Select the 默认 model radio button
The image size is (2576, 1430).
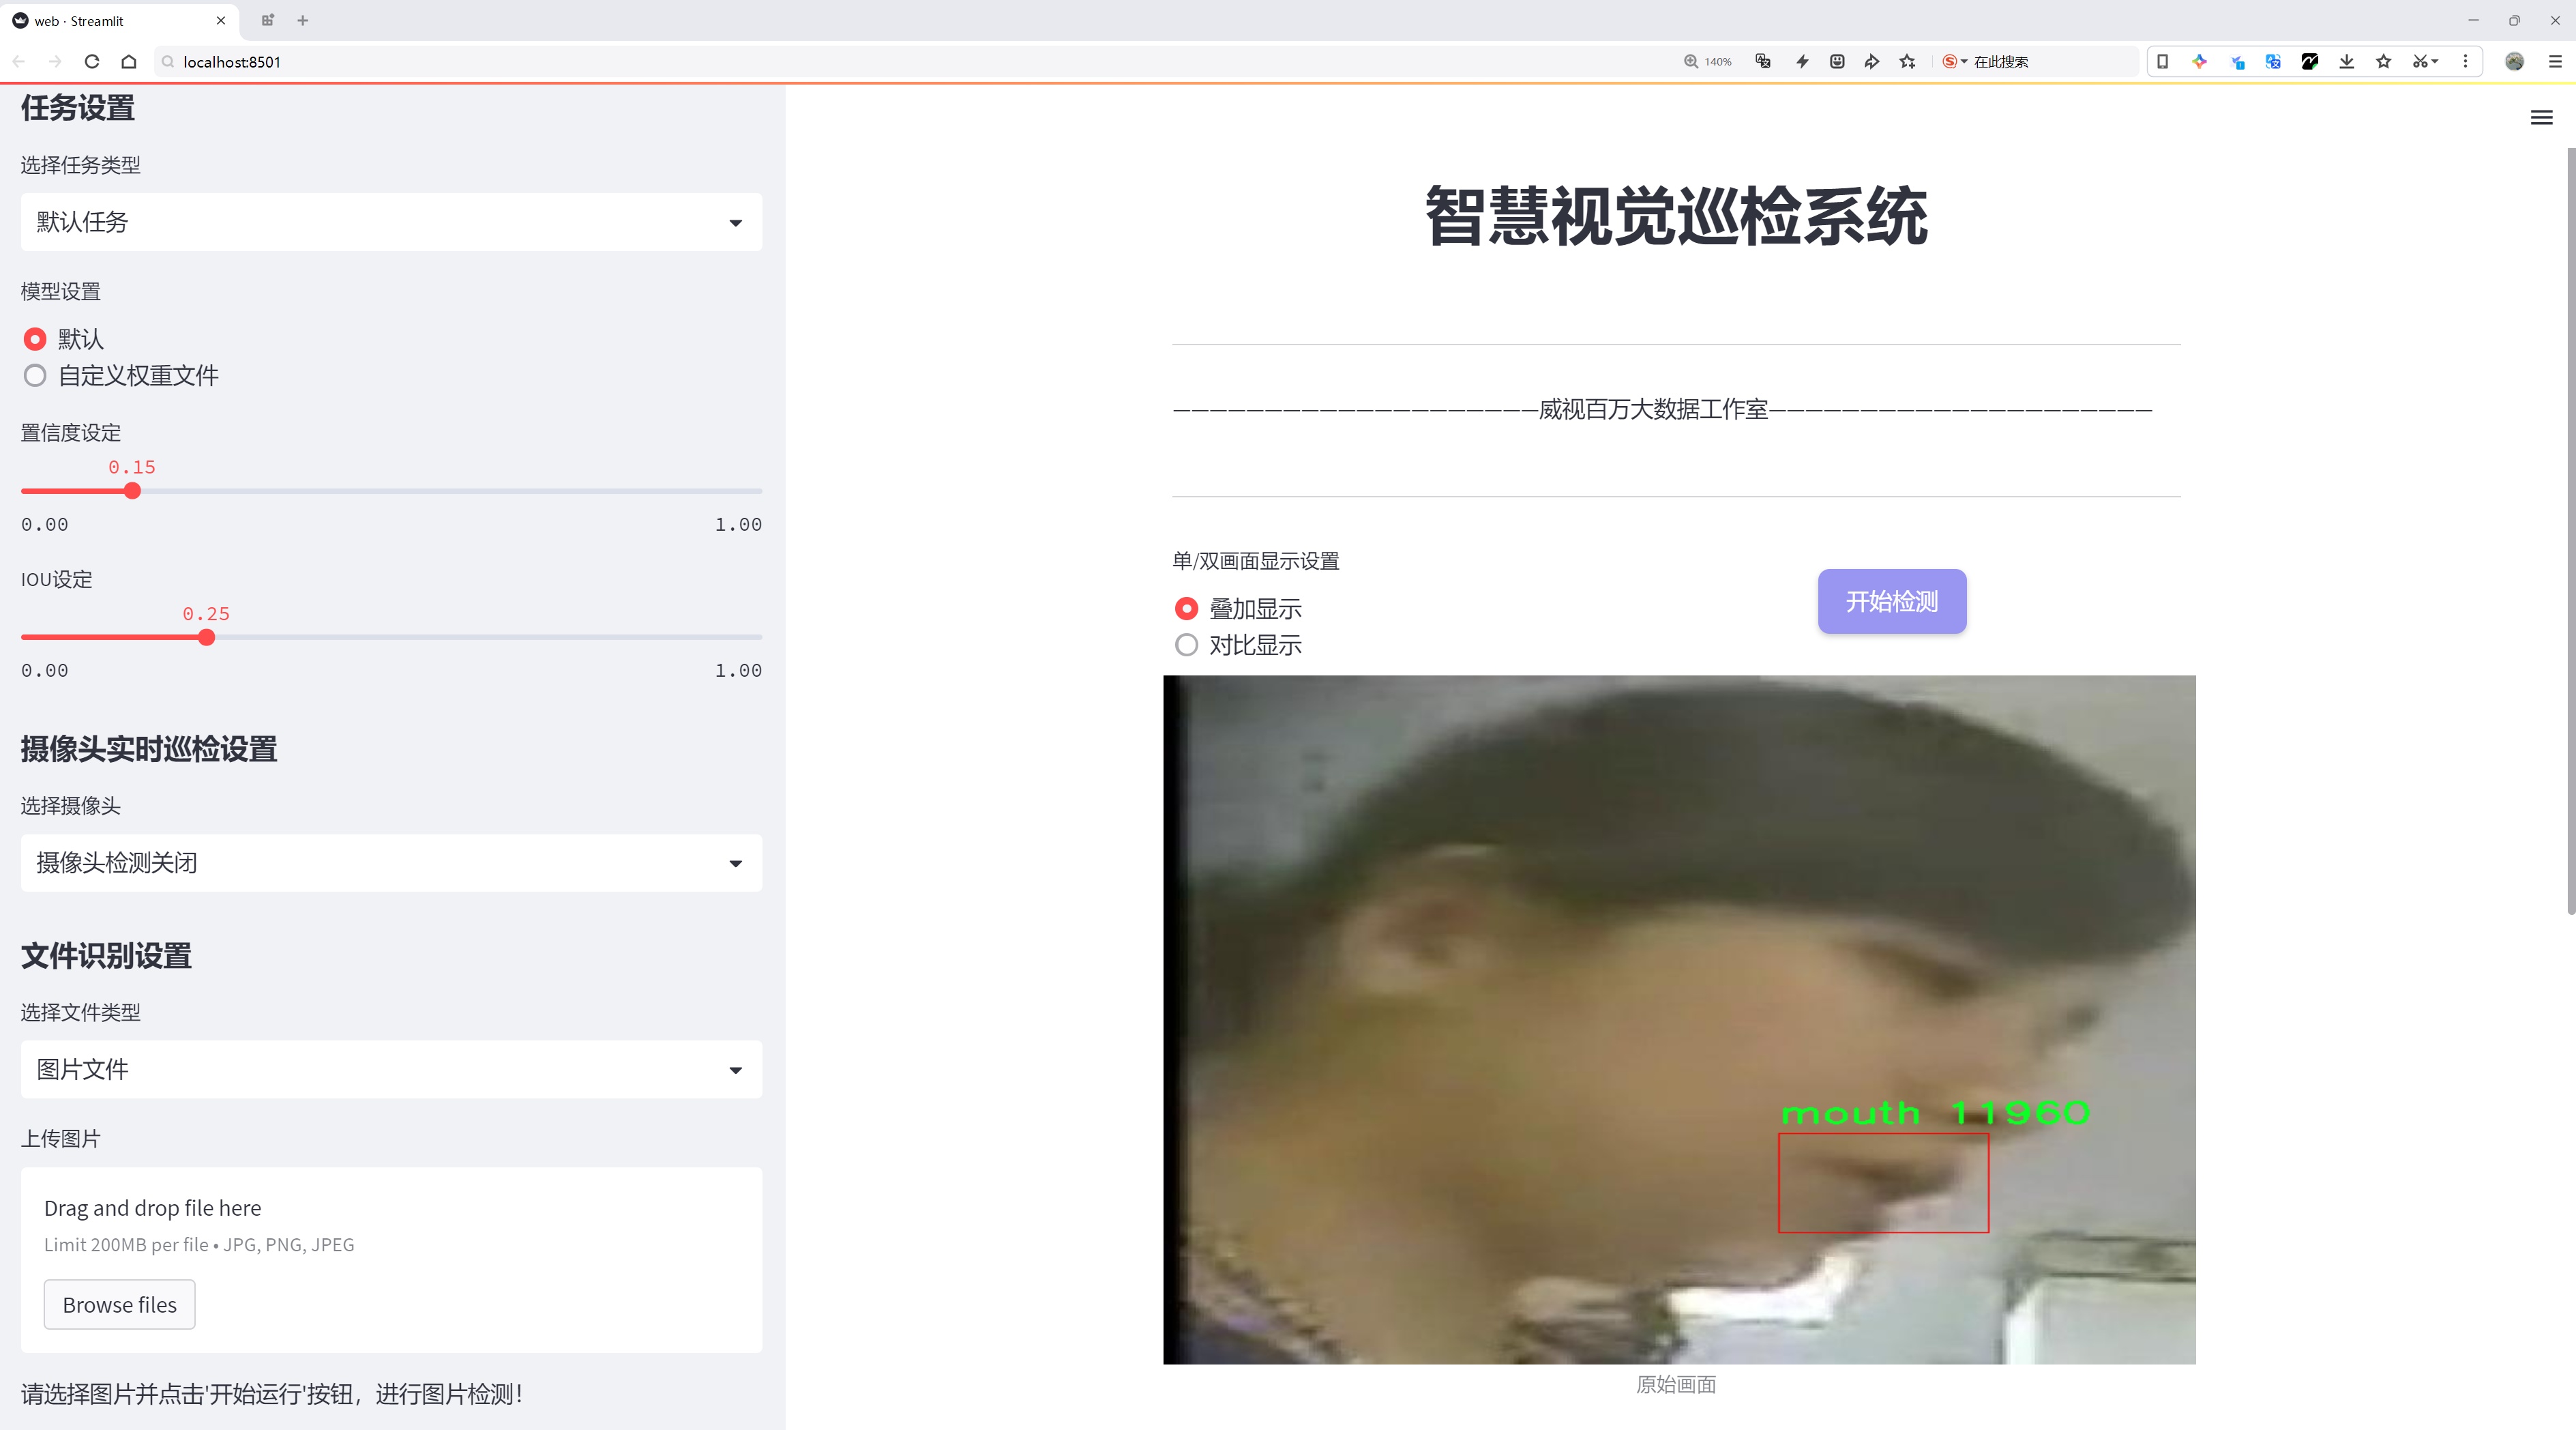(35, 339)
